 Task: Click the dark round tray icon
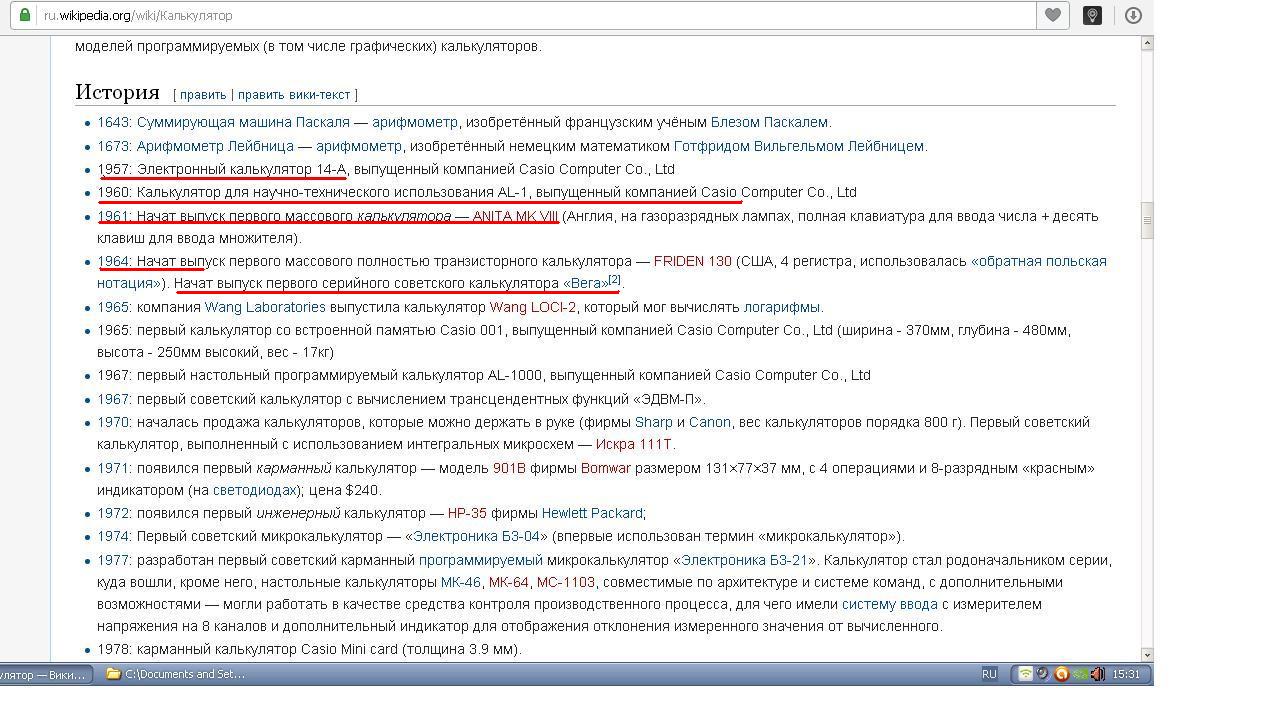(1043, 674)
